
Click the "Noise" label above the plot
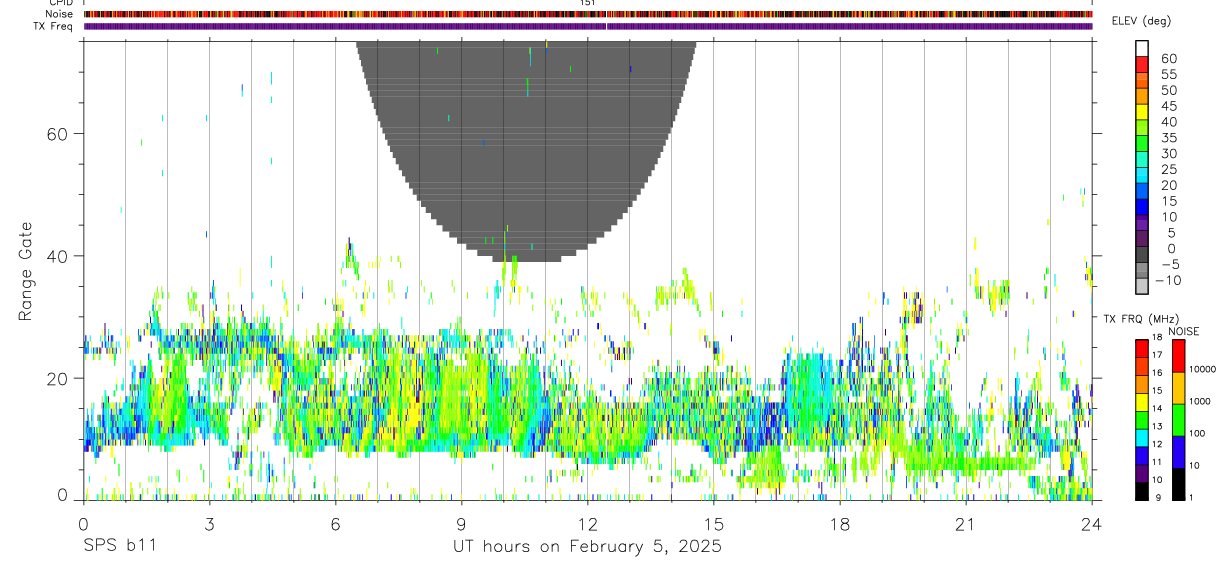tap(60, 14)
